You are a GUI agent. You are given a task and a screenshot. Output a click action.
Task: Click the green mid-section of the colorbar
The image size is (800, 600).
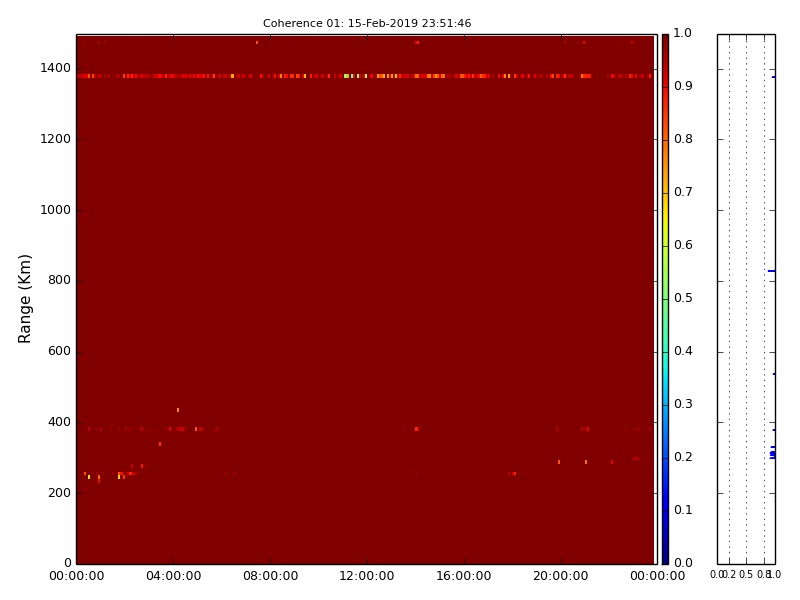coord(665,299)
